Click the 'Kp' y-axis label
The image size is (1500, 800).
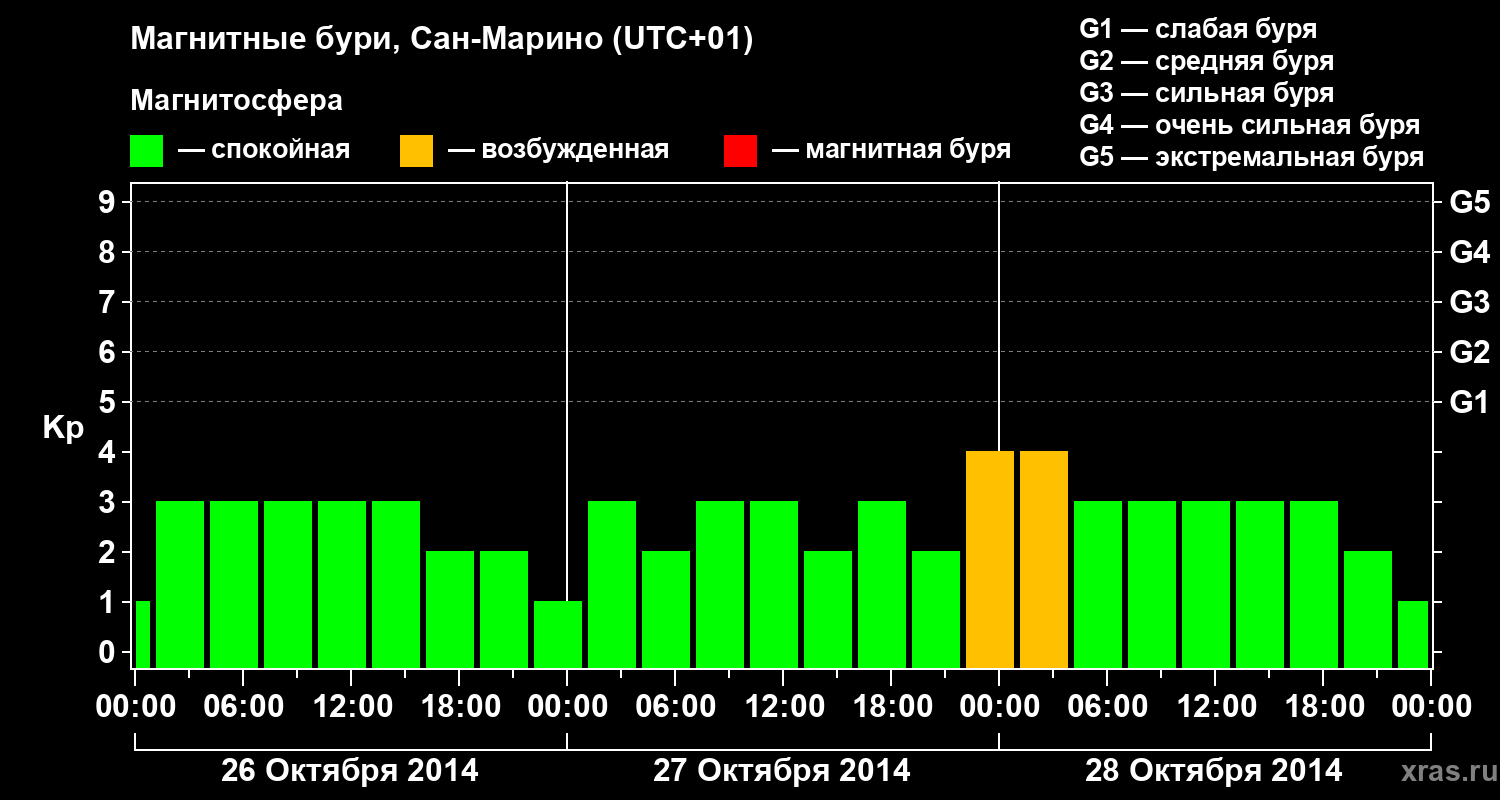coord(63,428)
